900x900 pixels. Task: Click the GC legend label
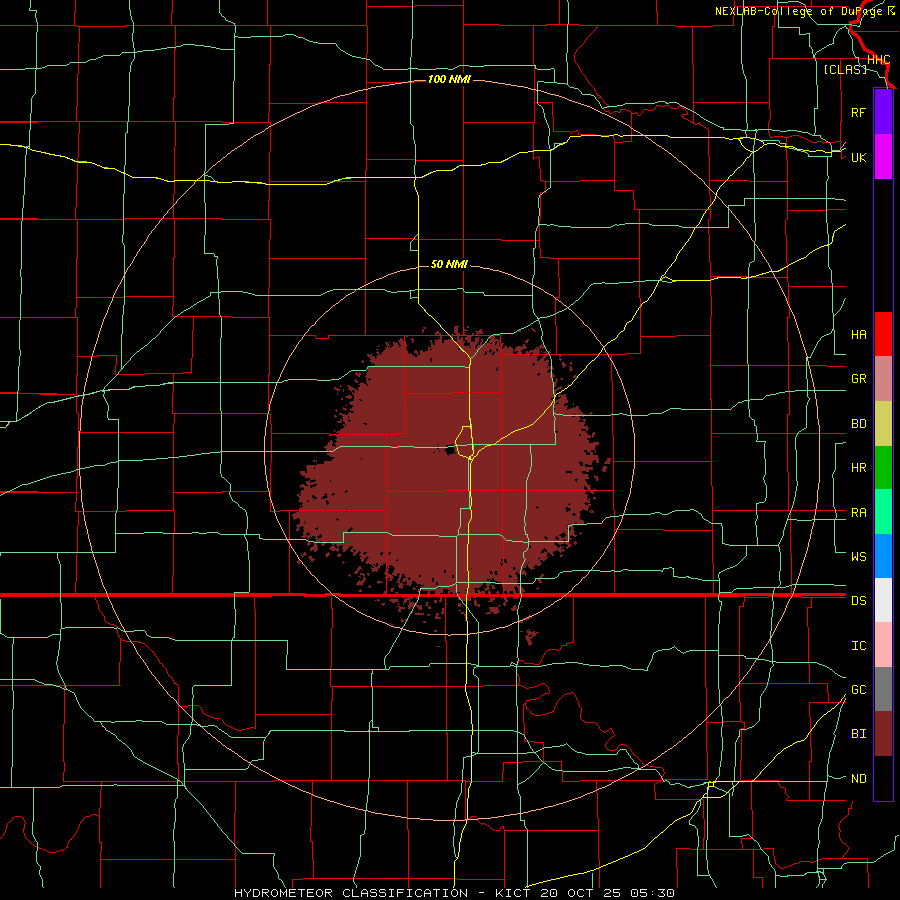[859, 690]
